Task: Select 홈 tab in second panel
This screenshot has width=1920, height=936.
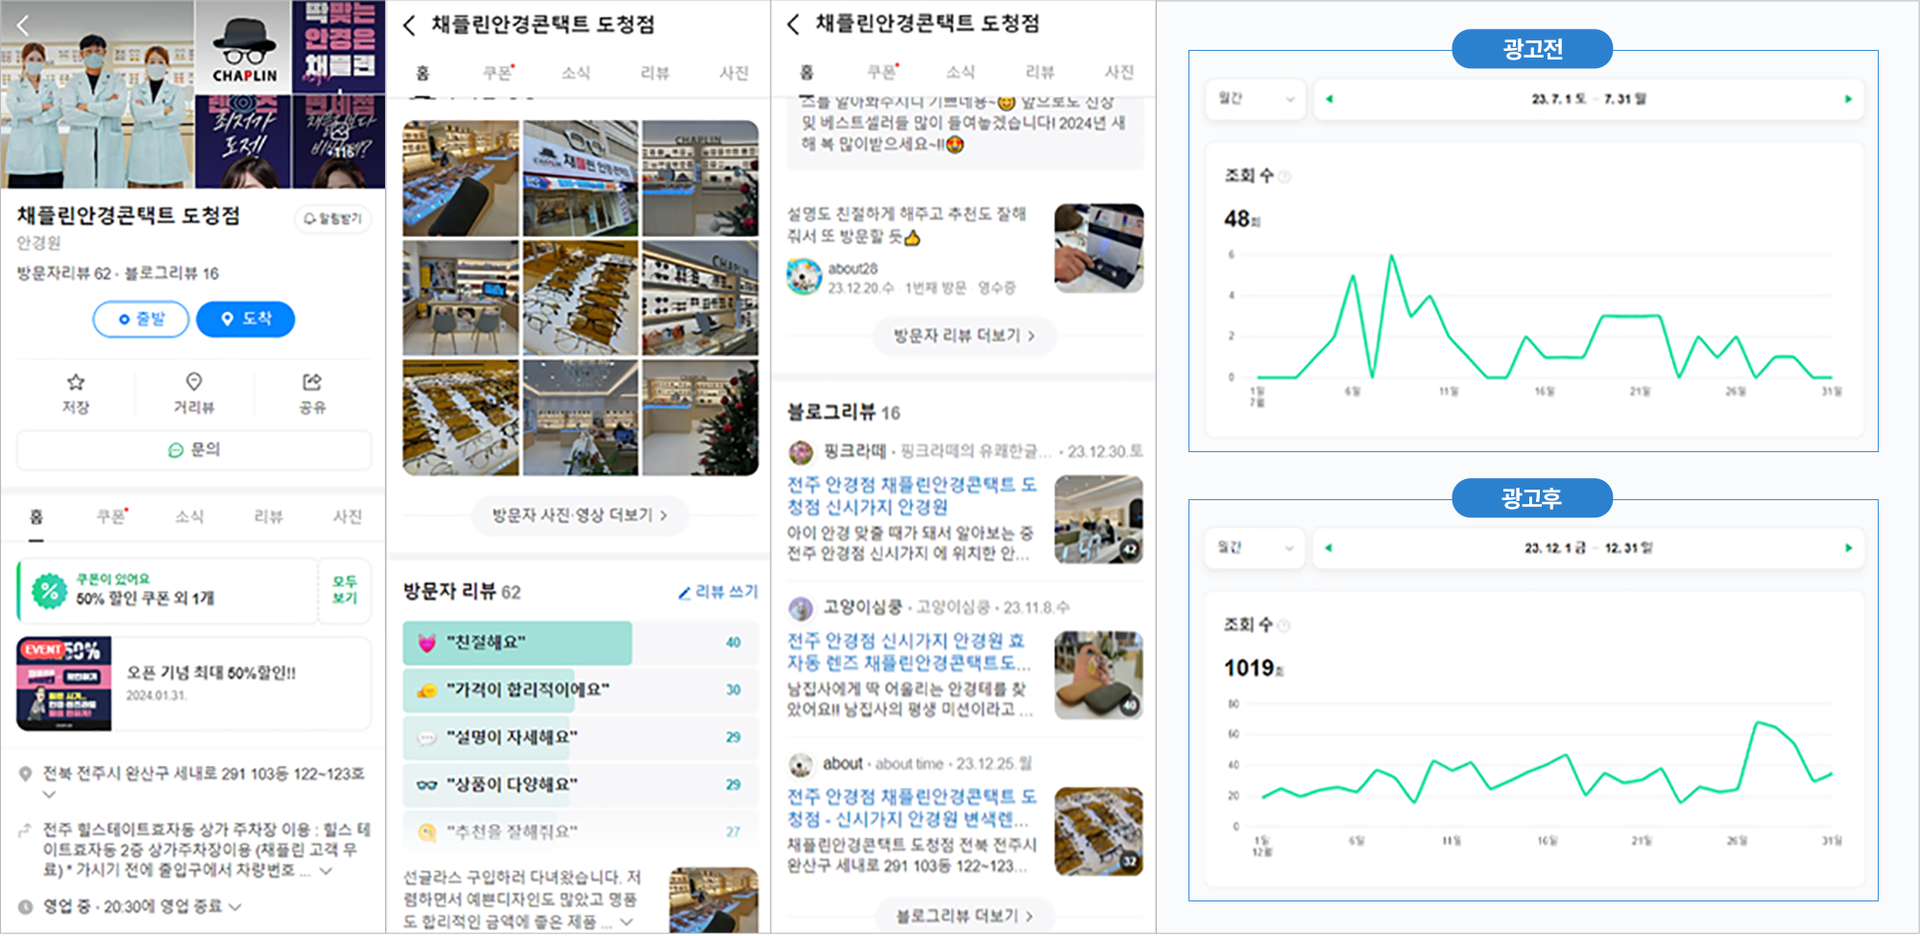Action: click(x=422, y=73)
